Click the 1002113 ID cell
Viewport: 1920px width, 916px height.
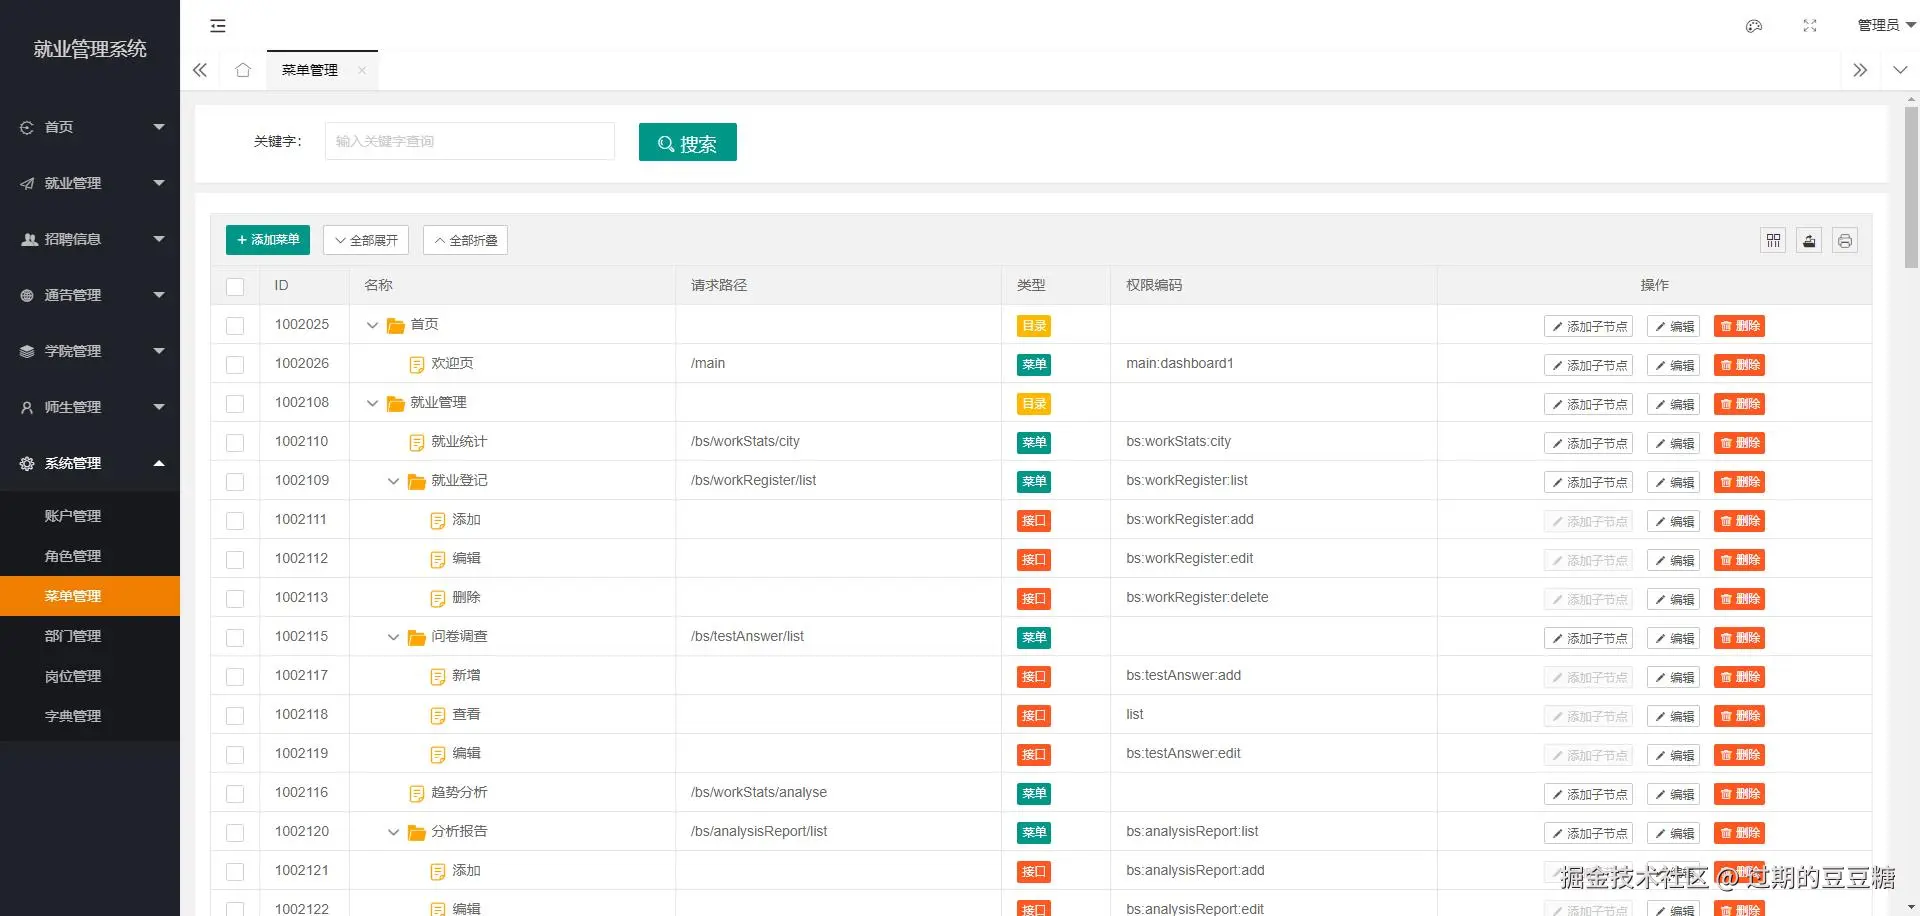(302, 598)
